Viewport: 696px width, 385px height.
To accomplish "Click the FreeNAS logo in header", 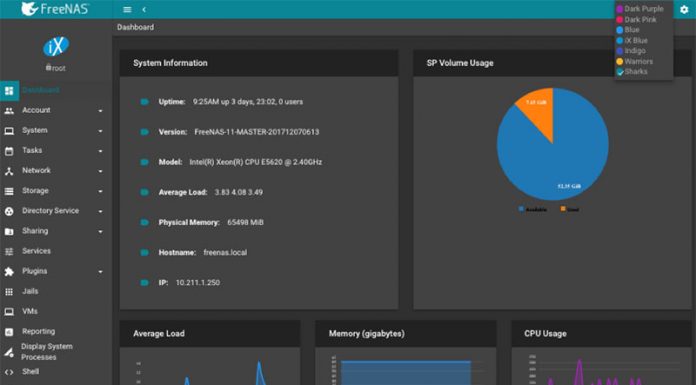I will click(x=55, y=9).
